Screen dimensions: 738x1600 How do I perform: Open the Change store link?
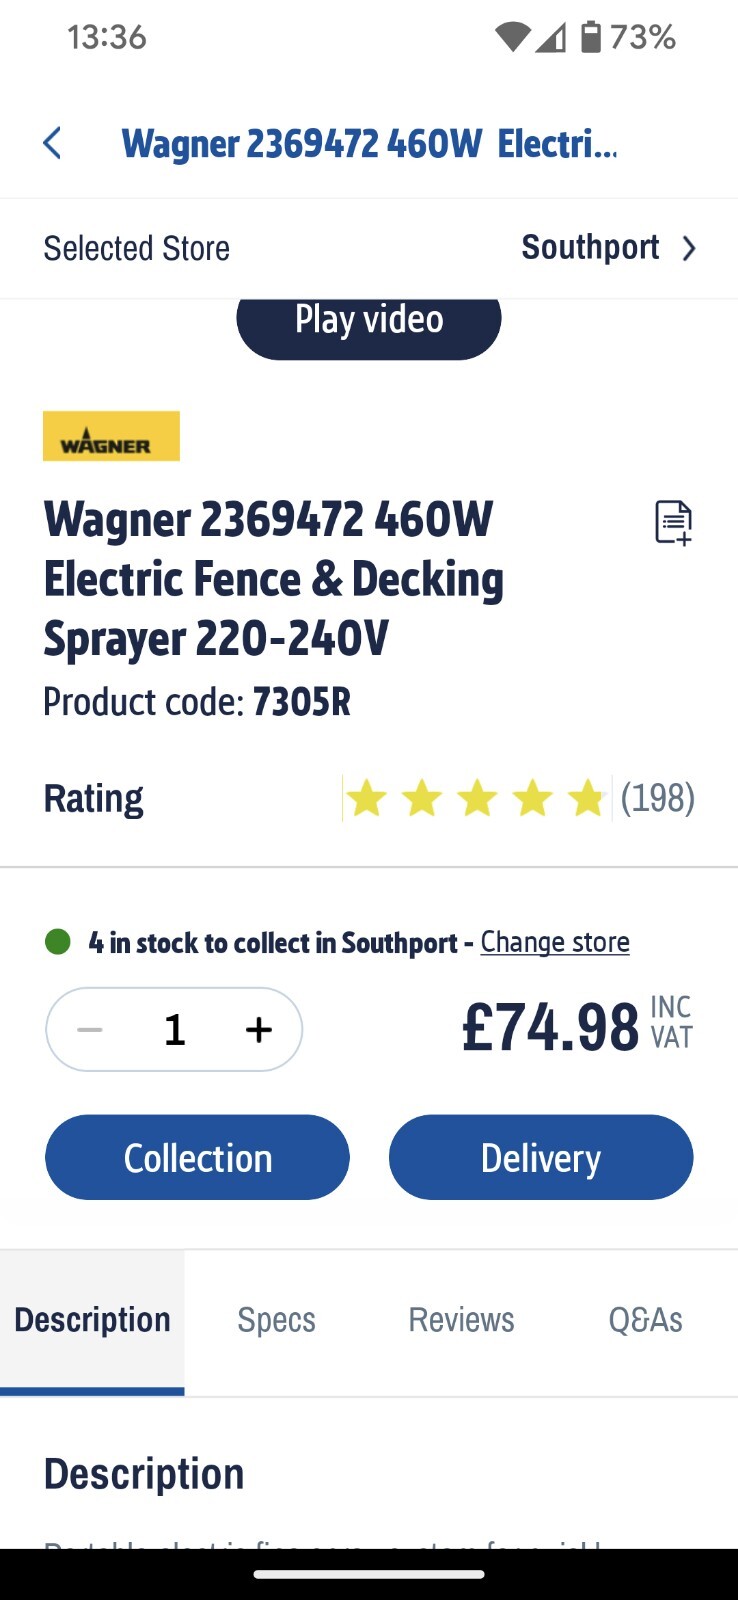(x=555, y=941)
